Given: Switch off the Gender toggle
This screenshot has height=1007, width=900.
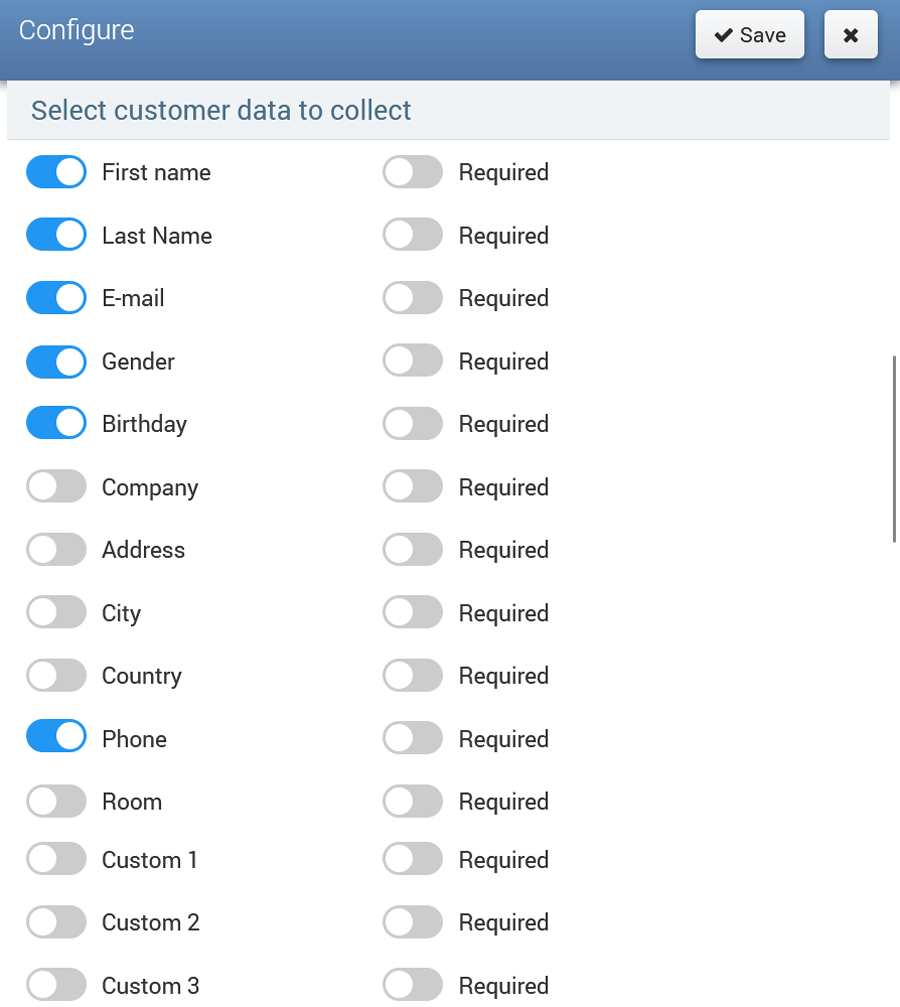Looking at the screenshot, I should coord(57,361).
